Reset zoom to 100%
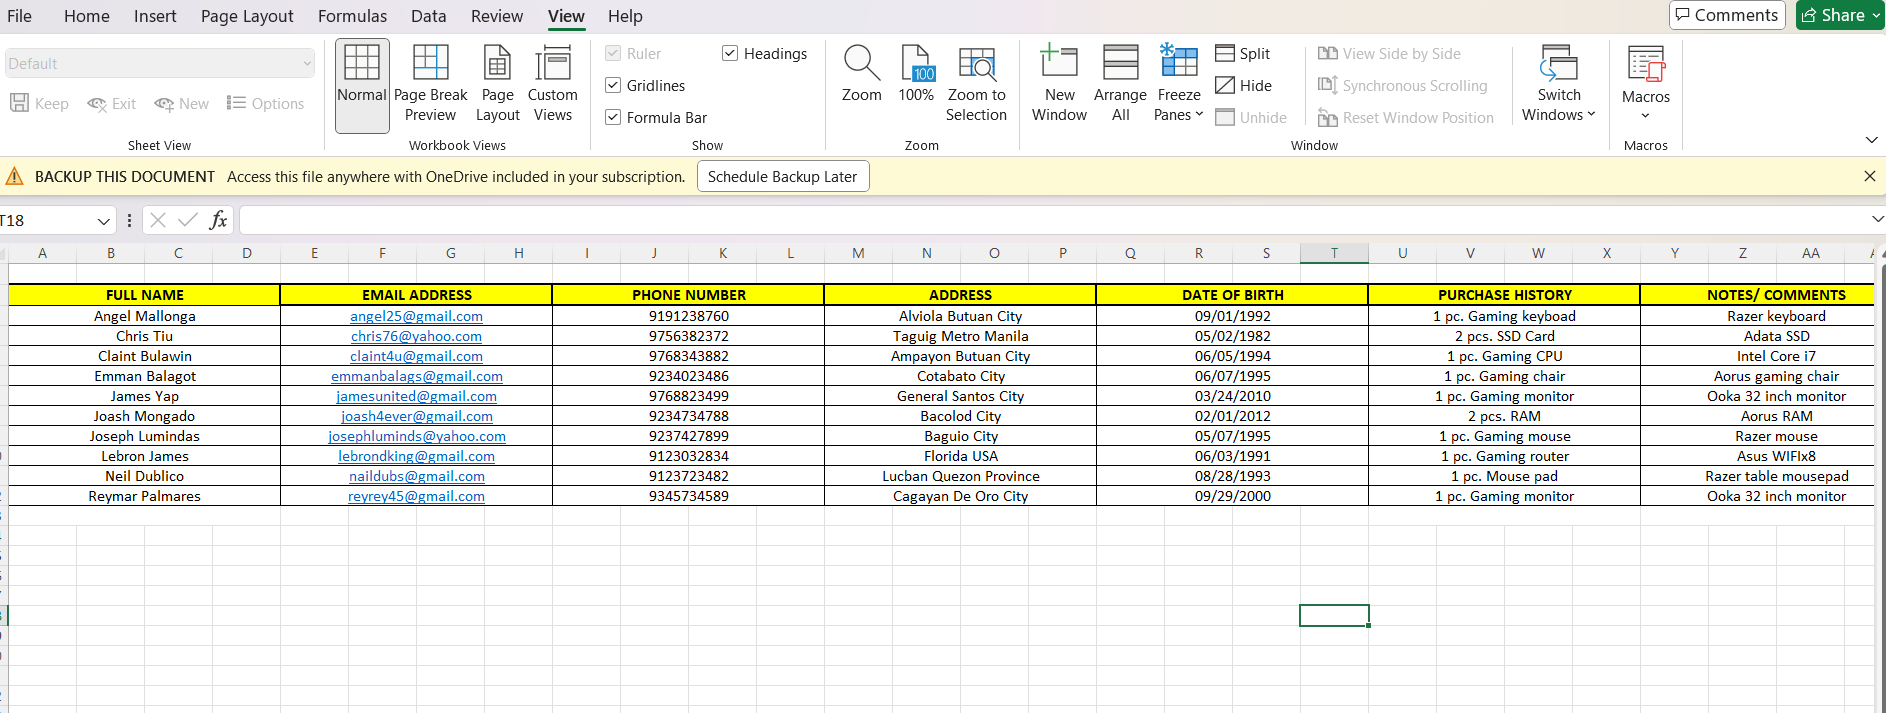Image resolution: width=1886 pixels, height=713 pixels. click(916, 75)
